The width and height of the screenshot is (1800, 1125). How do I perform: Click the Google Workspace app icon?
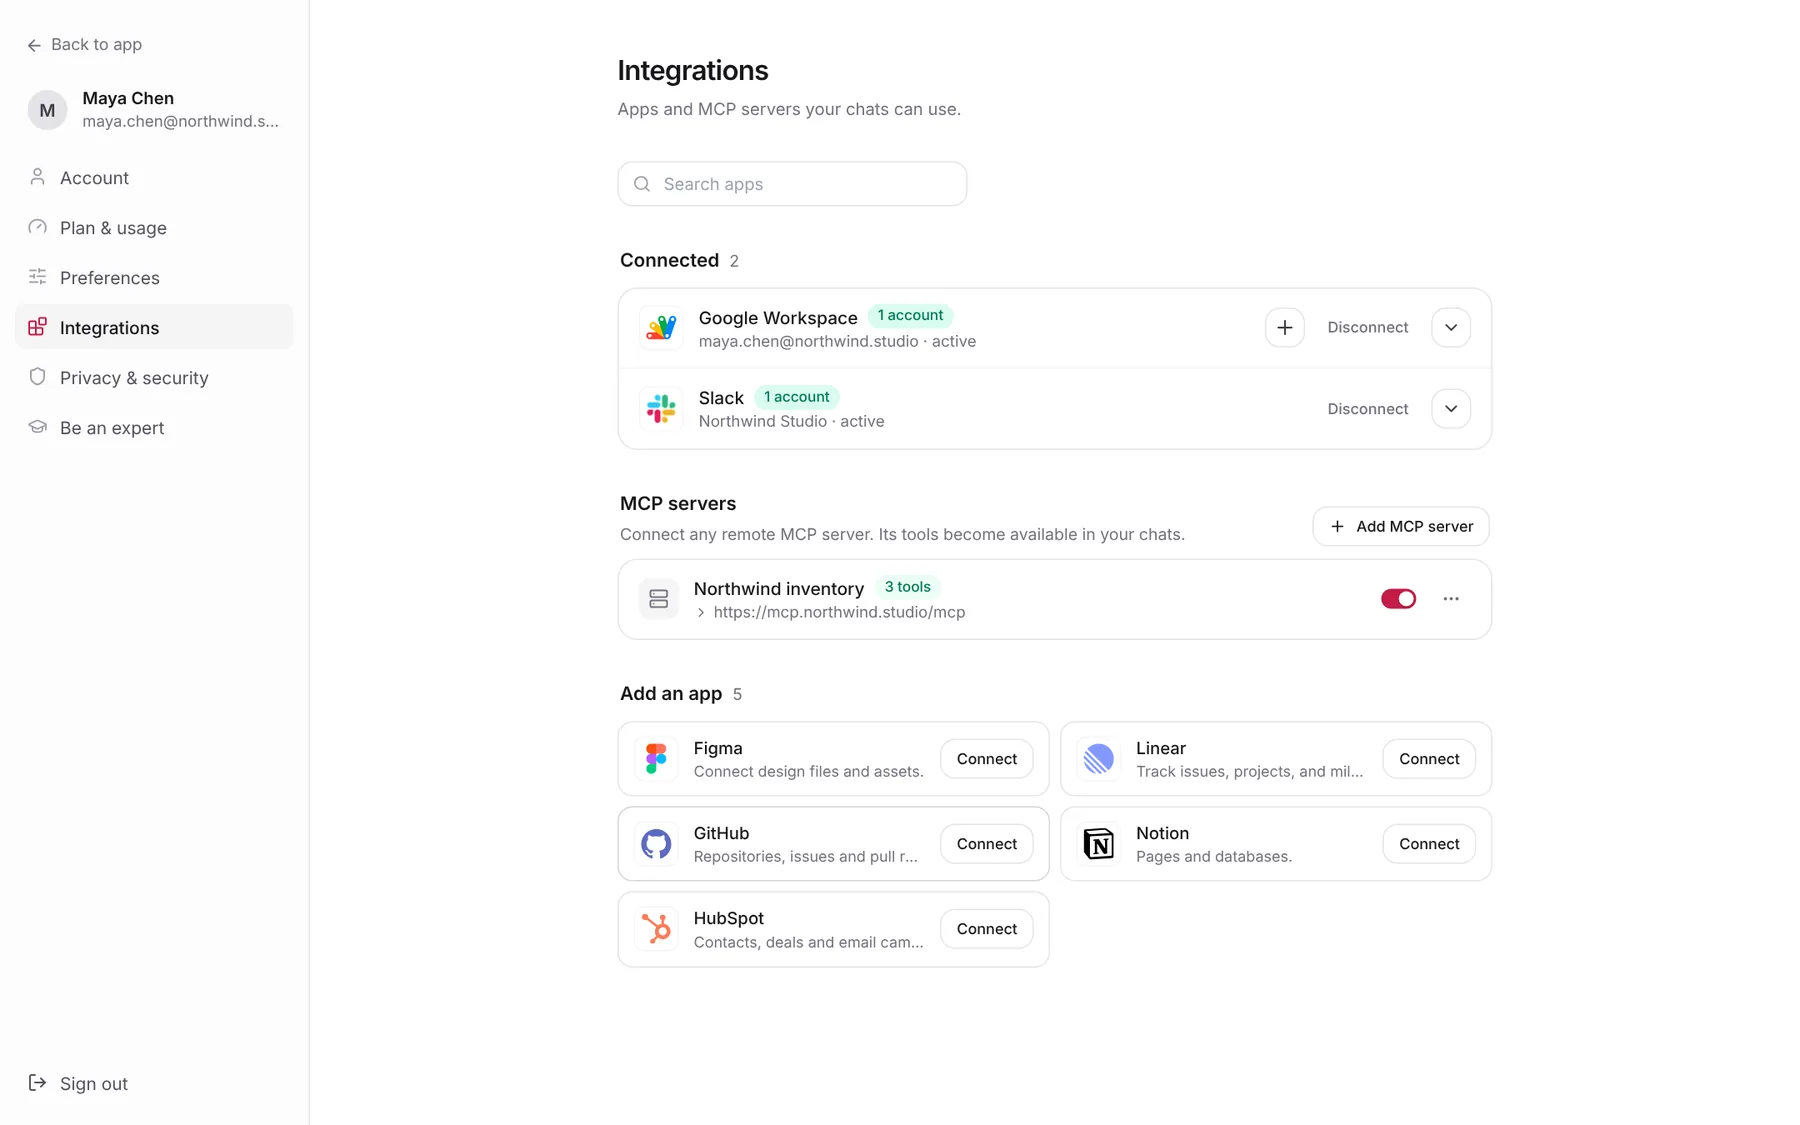point(661,328)
